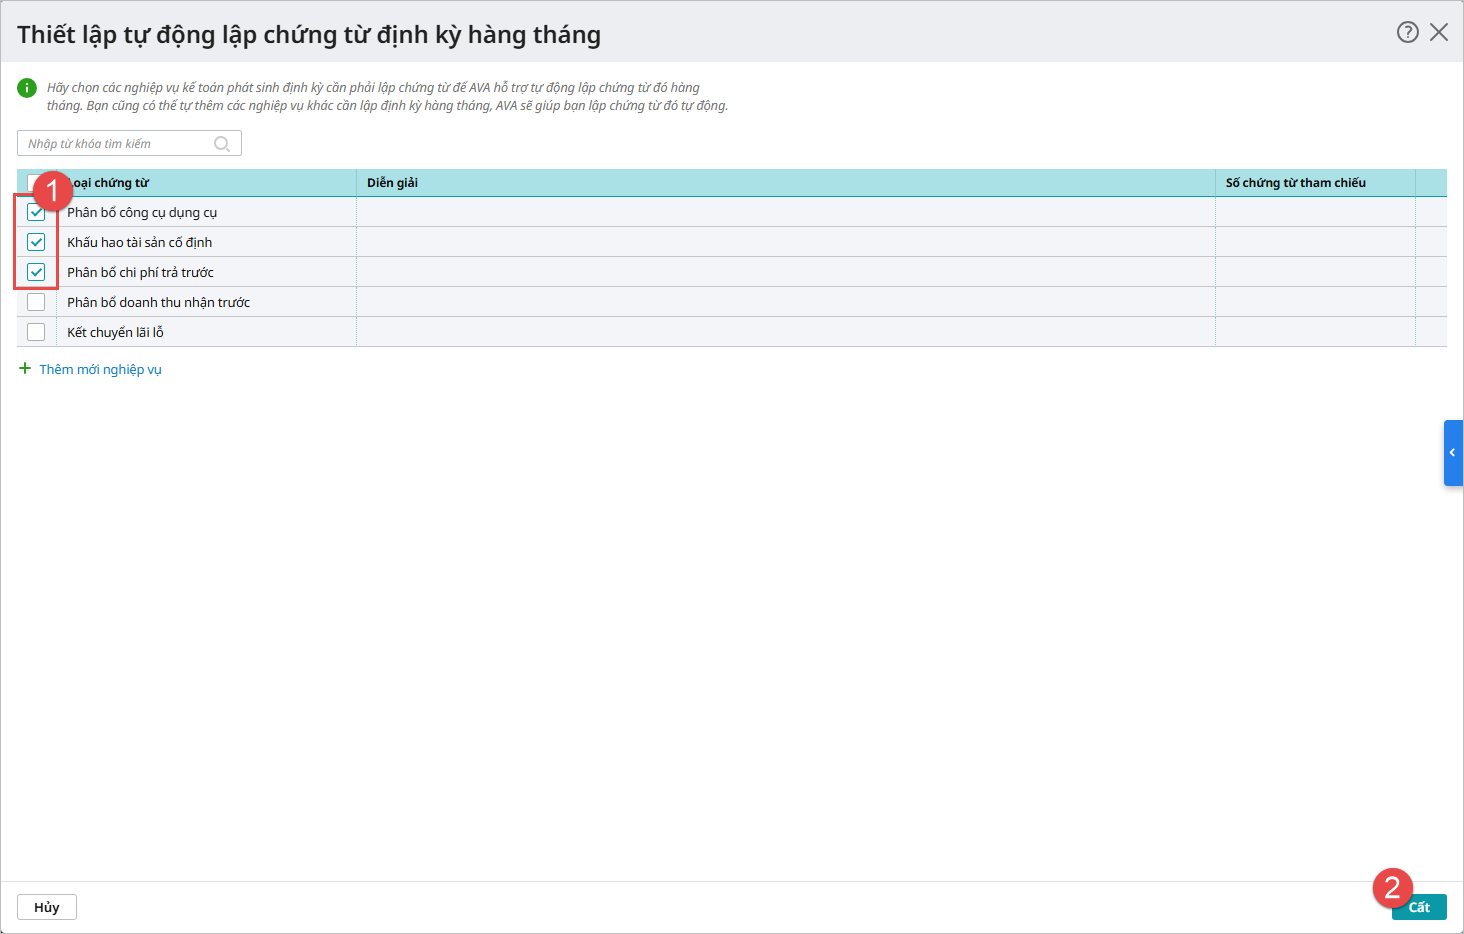Uncheck Khấu hao tài sản cố định
Viewport: 1464px width, 934px height.
(36, 242)
